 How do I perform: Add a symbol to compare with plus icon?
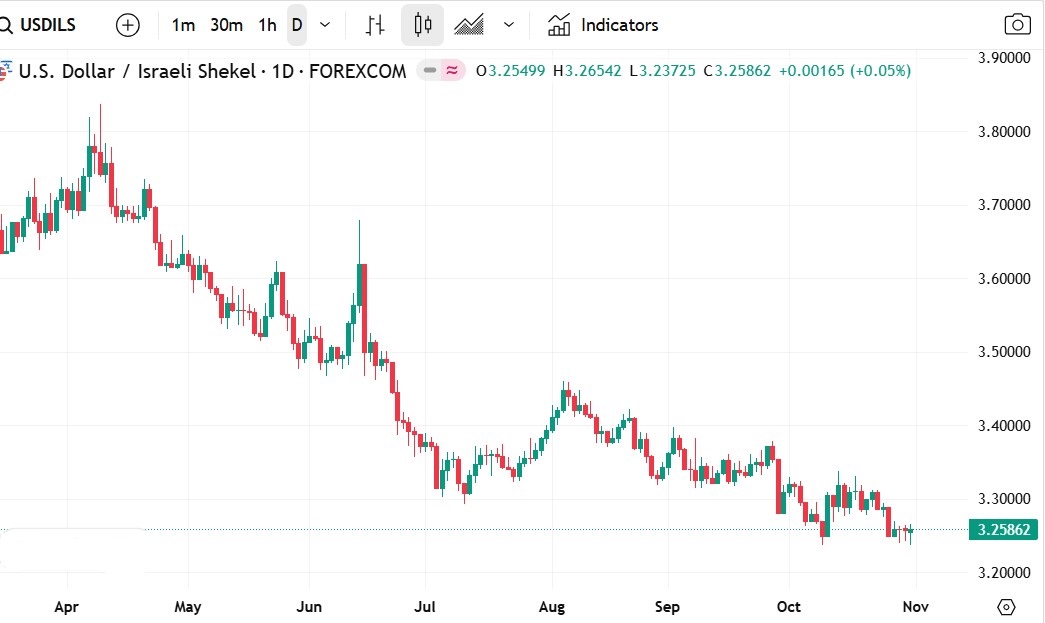coord(128,25)
